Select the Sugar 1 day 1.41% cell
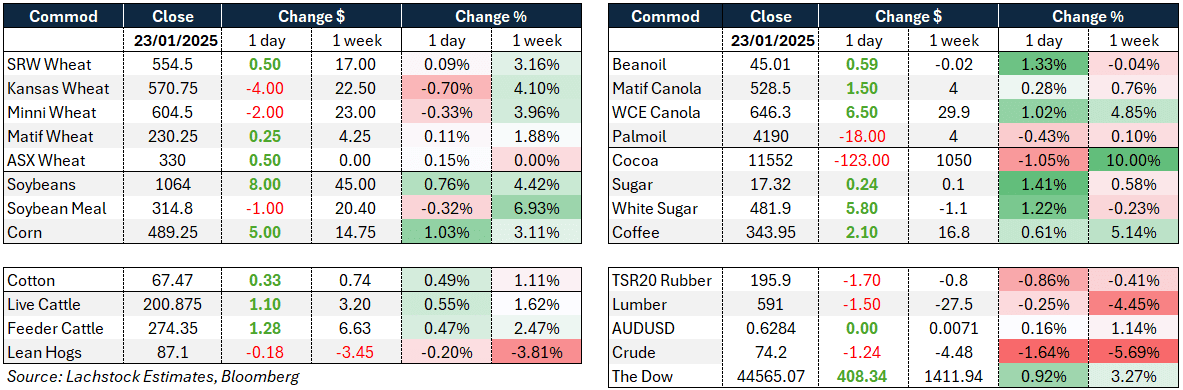 click(x=1045, y=185)
